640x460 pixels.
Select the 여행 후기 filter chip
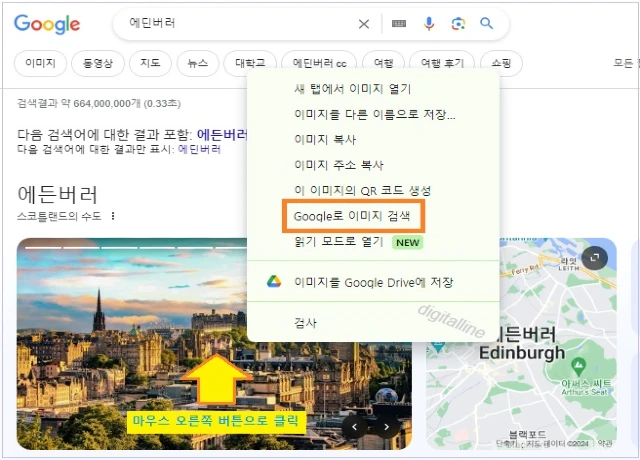pos(442,63)
